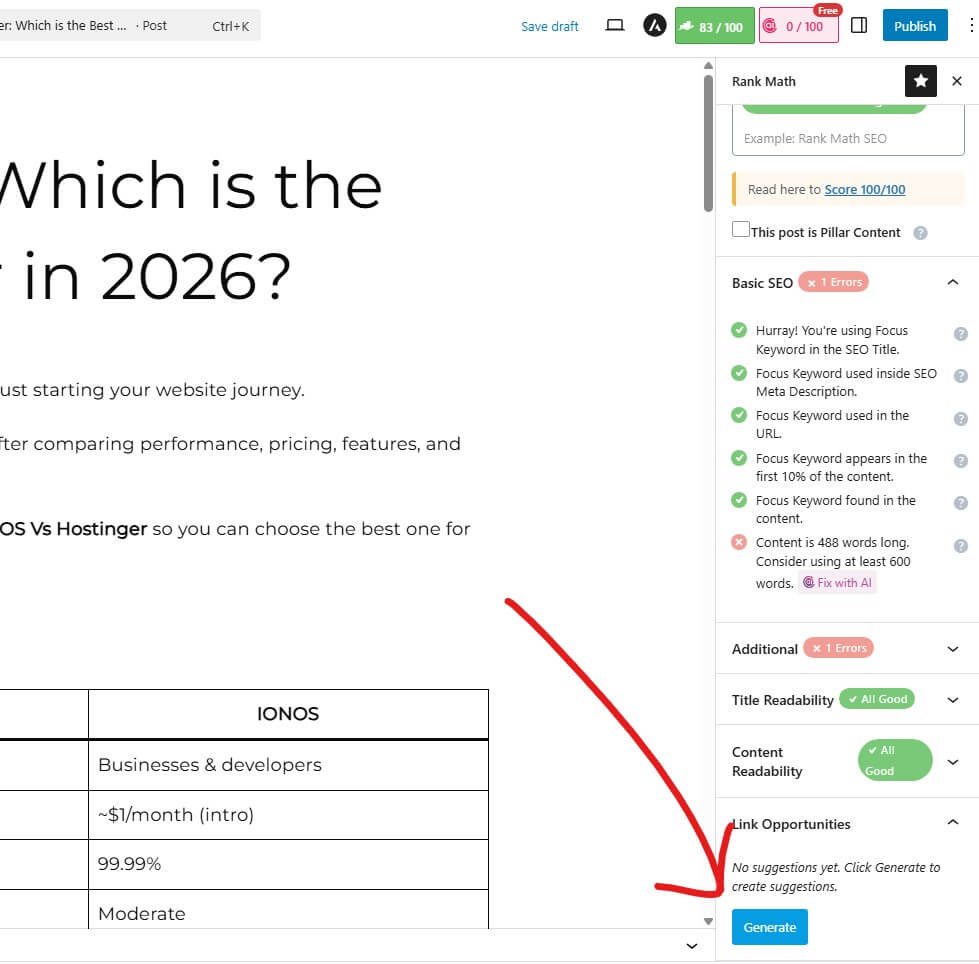Click the scrollbar up arrow
The width and height of the screenshot is (979, 964).
tap(708, 66)
